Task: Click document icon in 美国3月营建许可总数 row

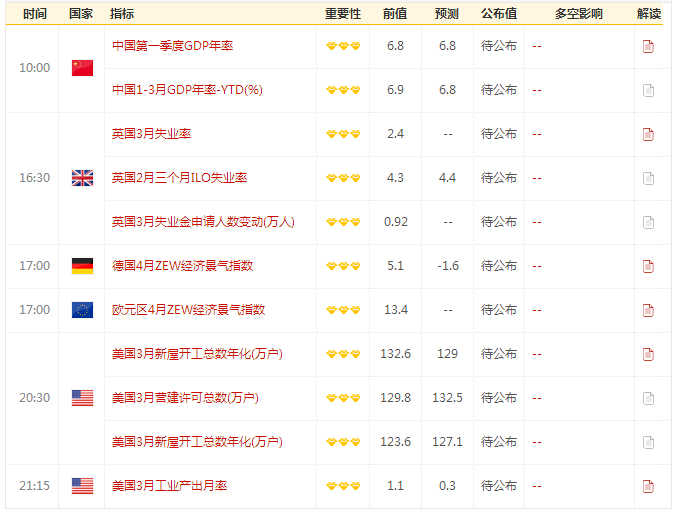Action: 648,398
